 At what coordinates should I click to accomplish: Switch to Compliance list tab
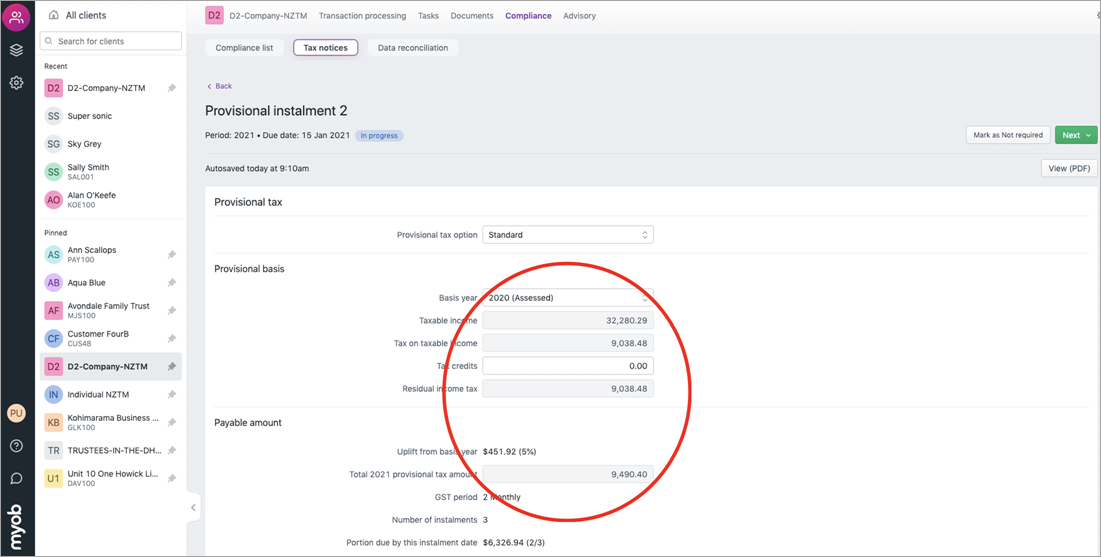click(x=244, y=48)
